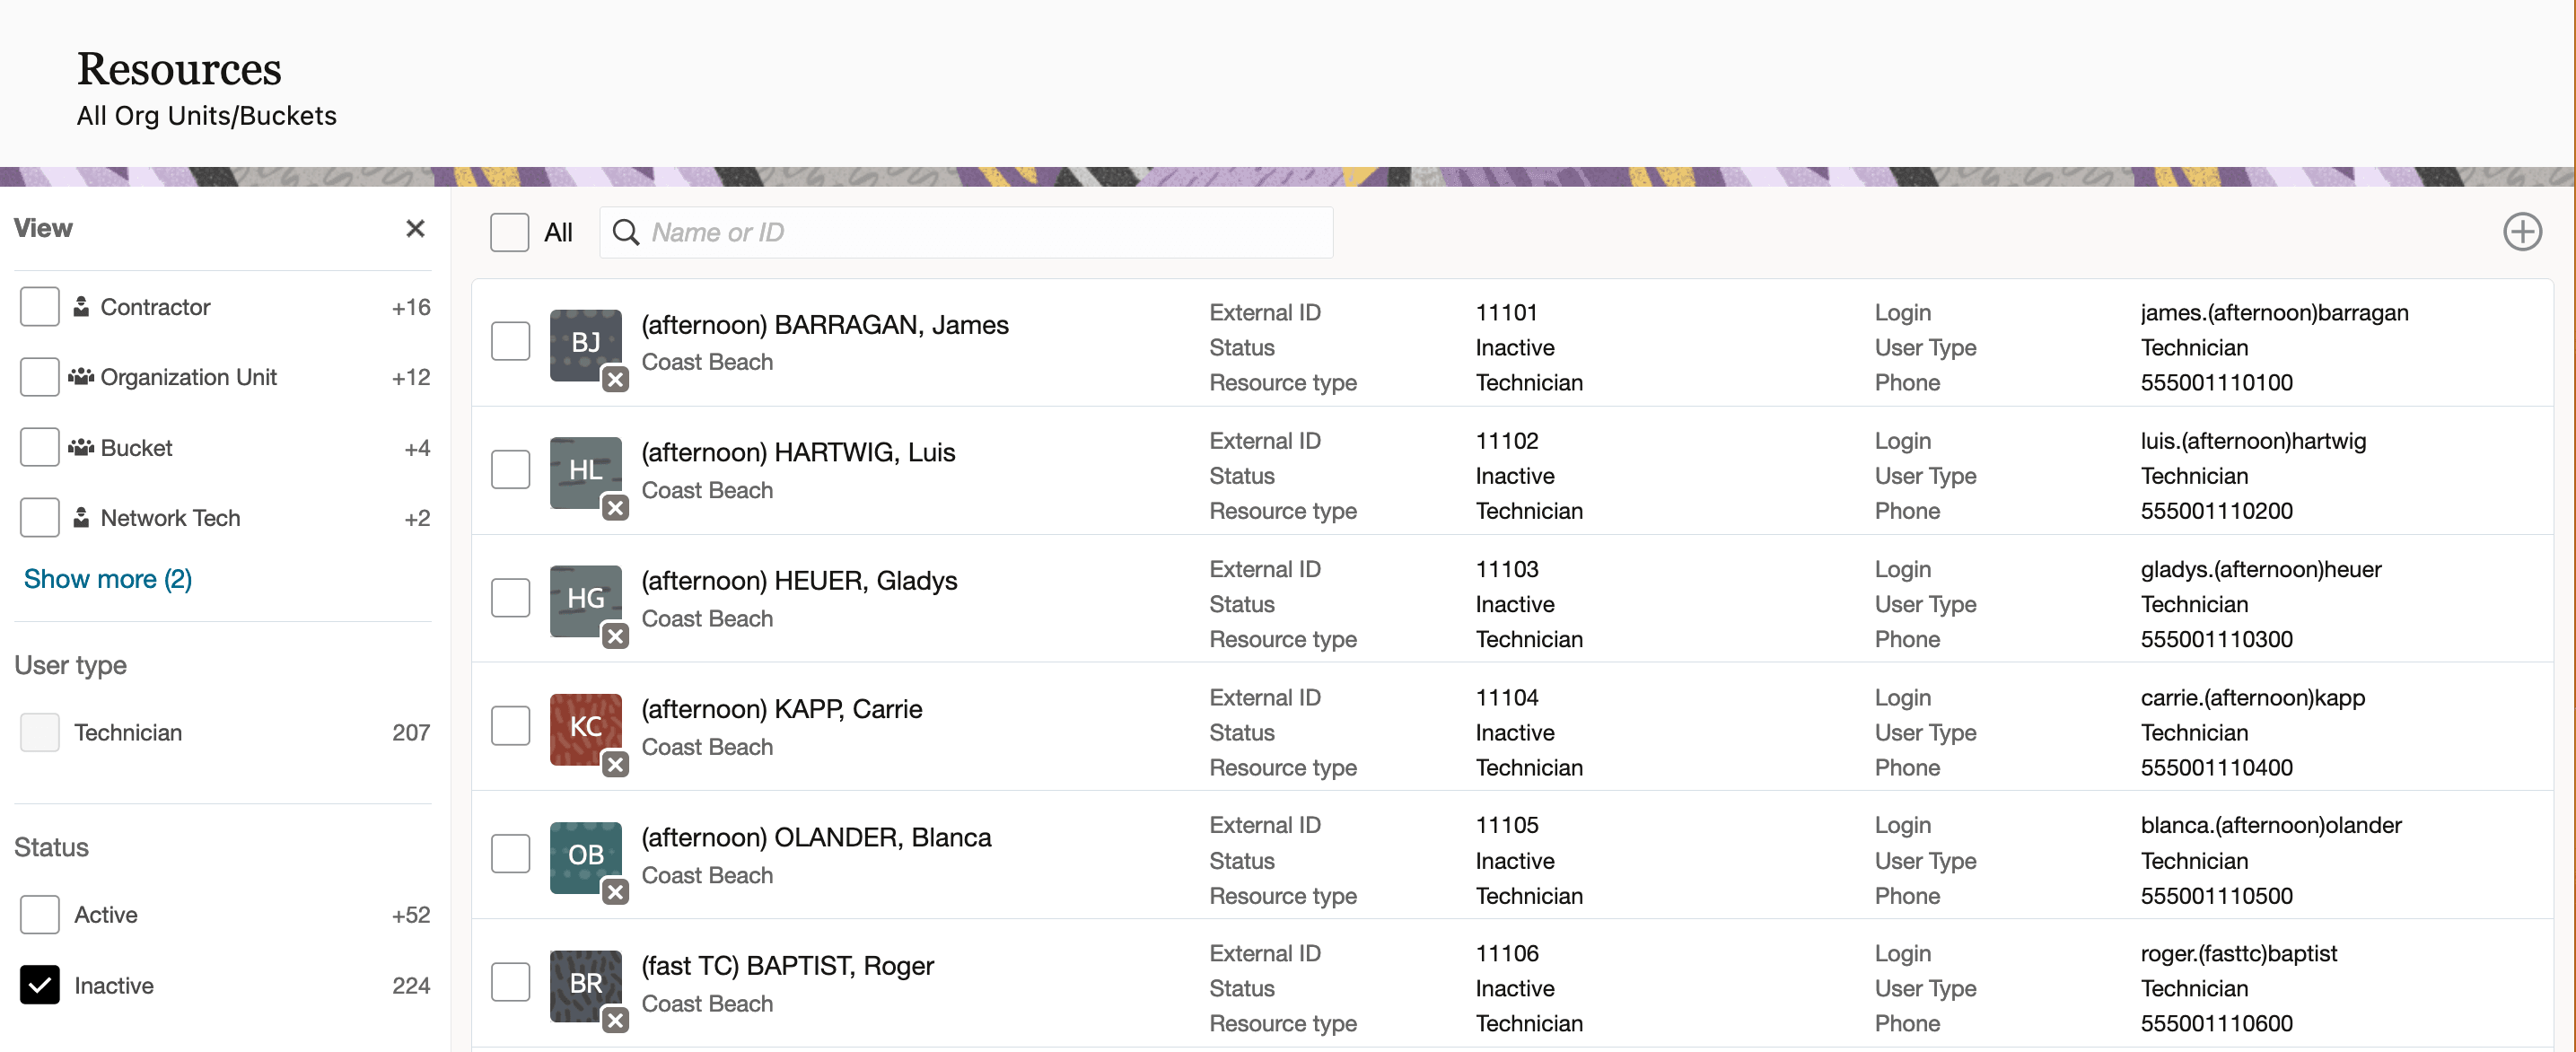Toggle the select All checkbox
The width and height of the screenshot is (2576, 1052).
pyautogui.click(x=509, y=233)
